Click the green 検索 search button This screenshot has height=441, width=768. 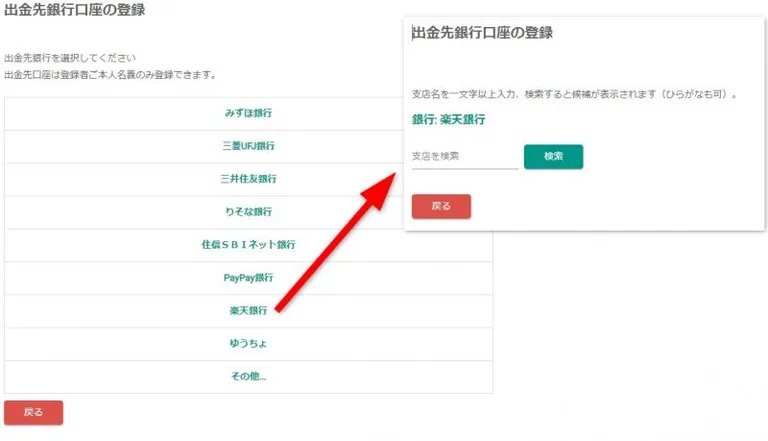click(x=553, y=156)
